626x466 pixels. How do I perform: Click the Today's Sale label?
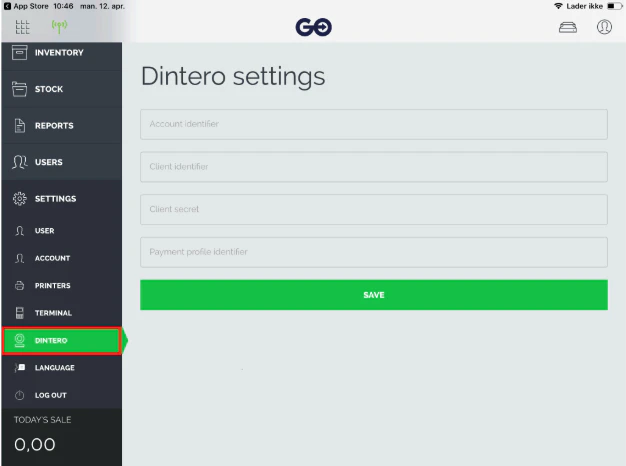[43, 420]
